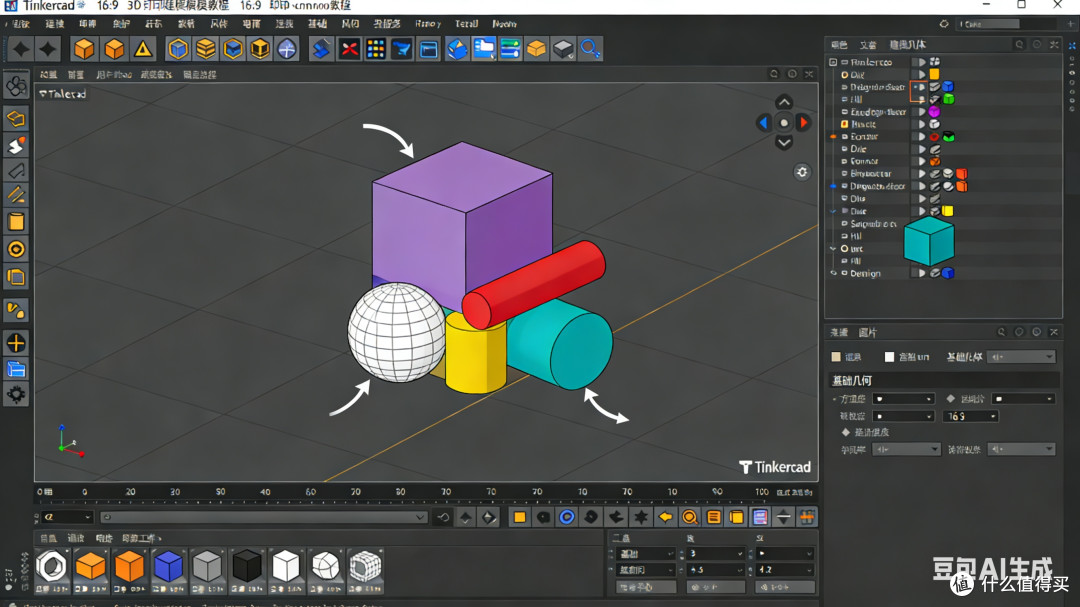Click the gray box toolbar icon
This screenshot has height=607, width=1080.
click(563, 50)
